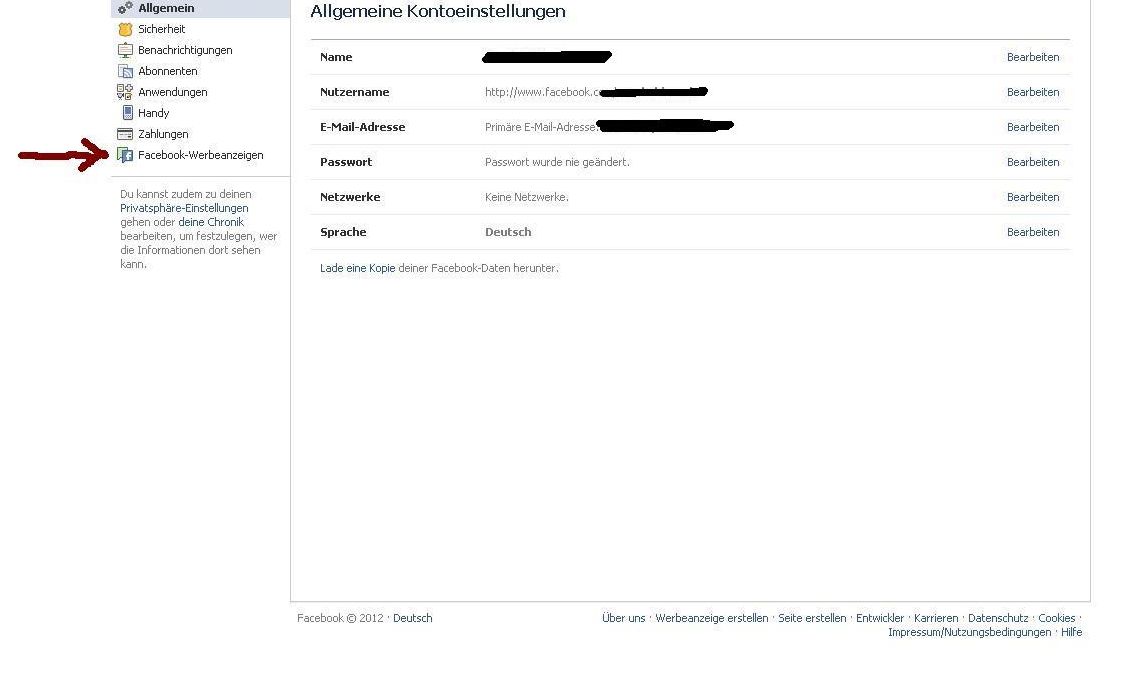Click the Anwendungen apps icon
1140x695 pixels.
point(125,92)
